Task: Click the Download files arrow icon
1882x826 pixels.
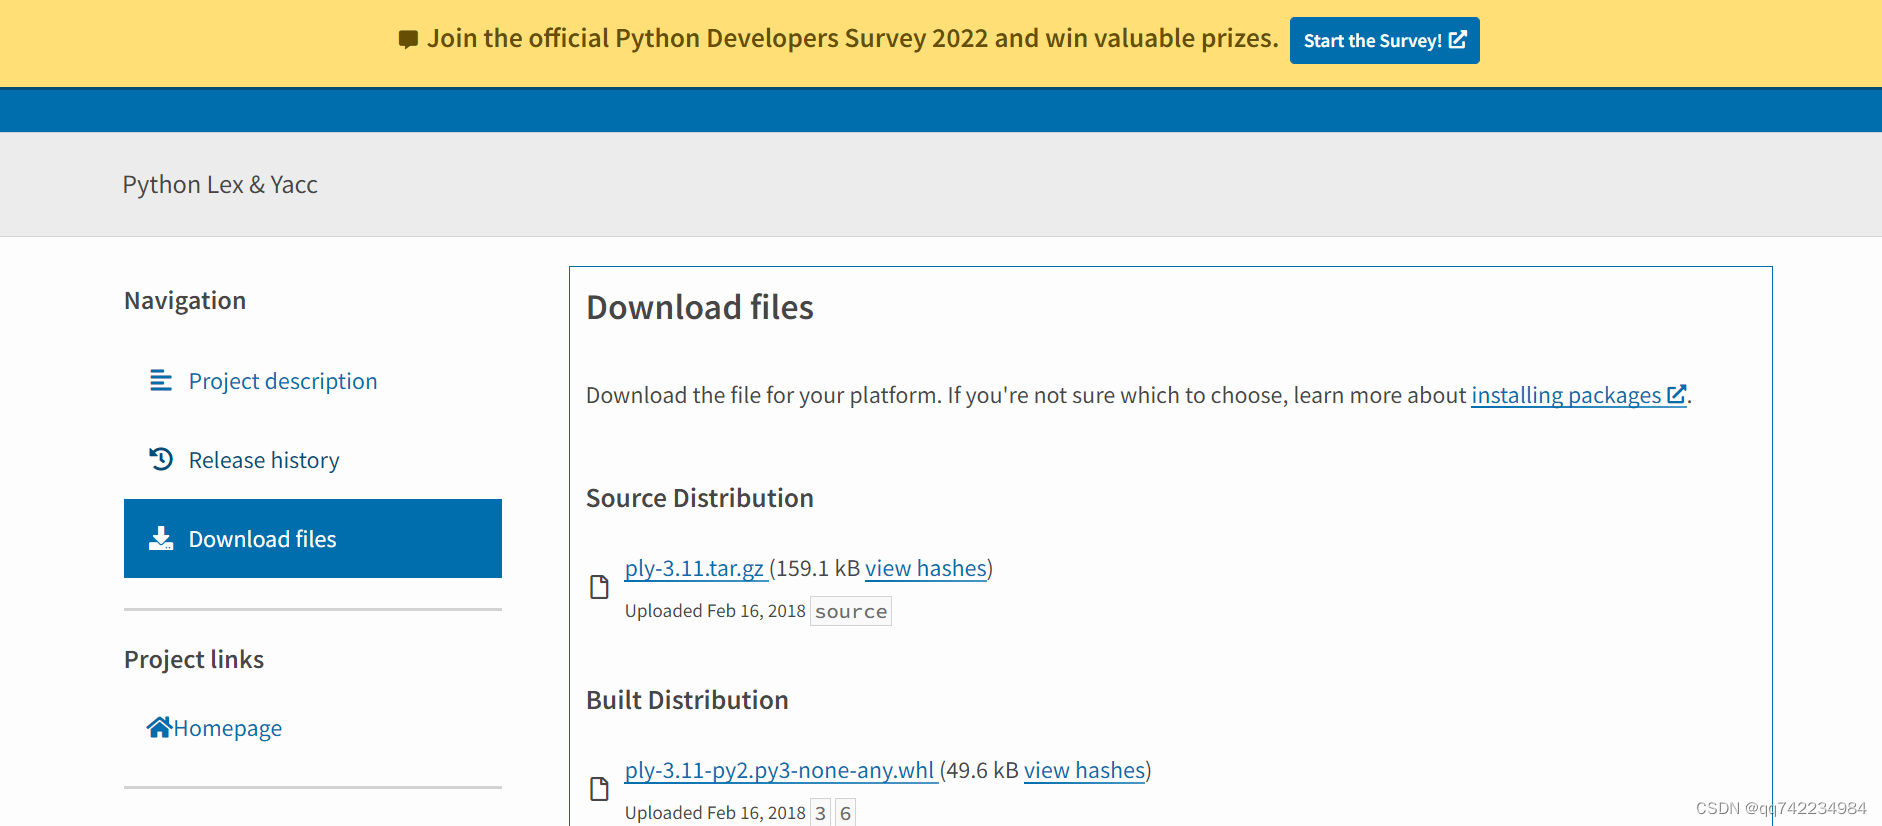Action: click(x=161, y=539)
